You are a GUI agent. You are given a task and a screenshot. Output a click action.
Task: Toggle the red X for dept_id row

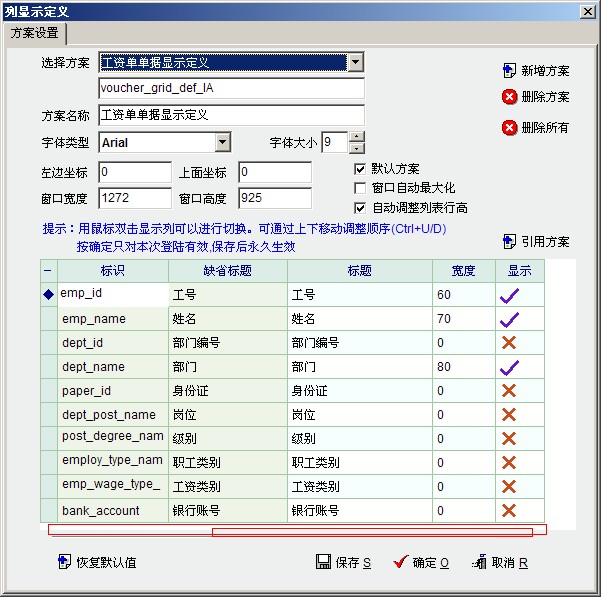pyautogui.click(x=509, y=343)
